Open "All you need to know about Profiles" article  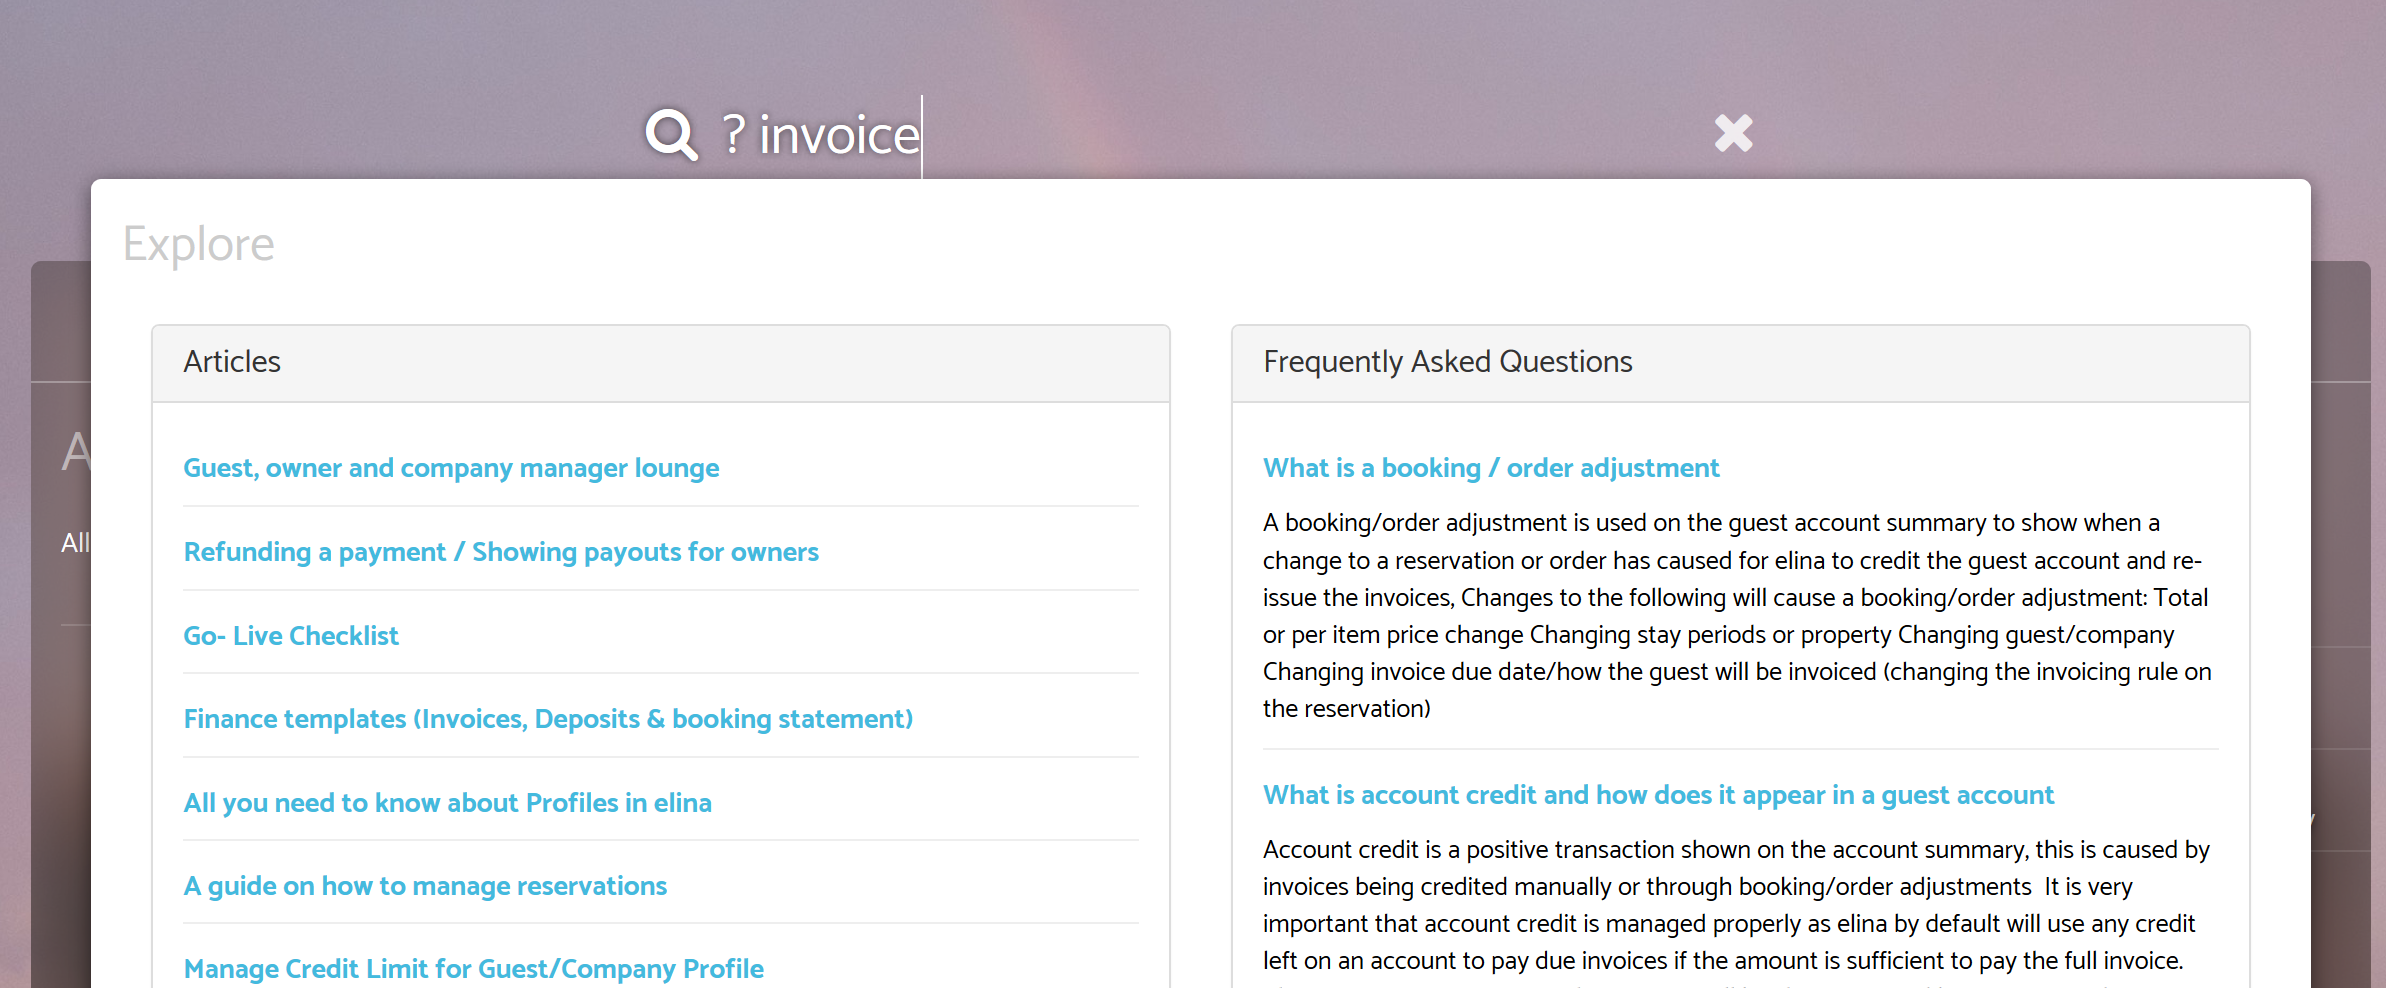coord(447,803)
